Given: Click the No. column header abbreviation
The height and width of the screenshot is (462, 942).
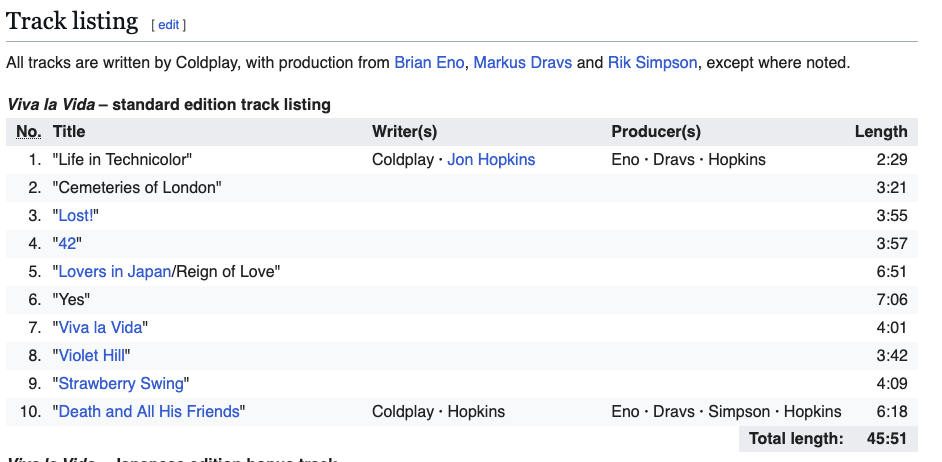Looking at the screenshot, I should (29, 132).
